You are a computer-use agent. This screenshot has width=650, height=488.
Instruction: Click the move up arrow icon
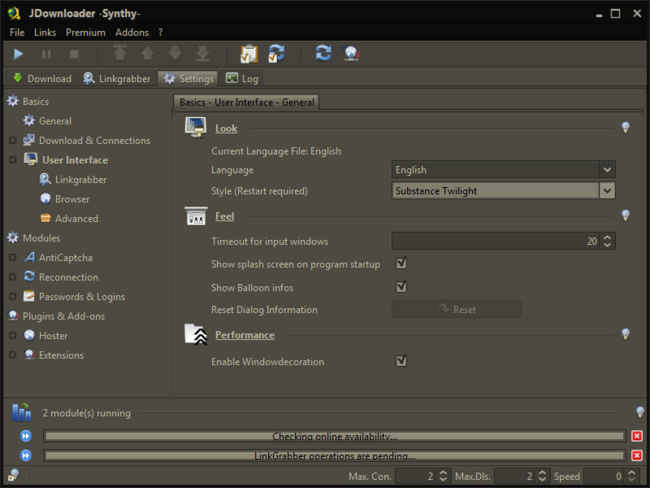(x=148, y=53)
